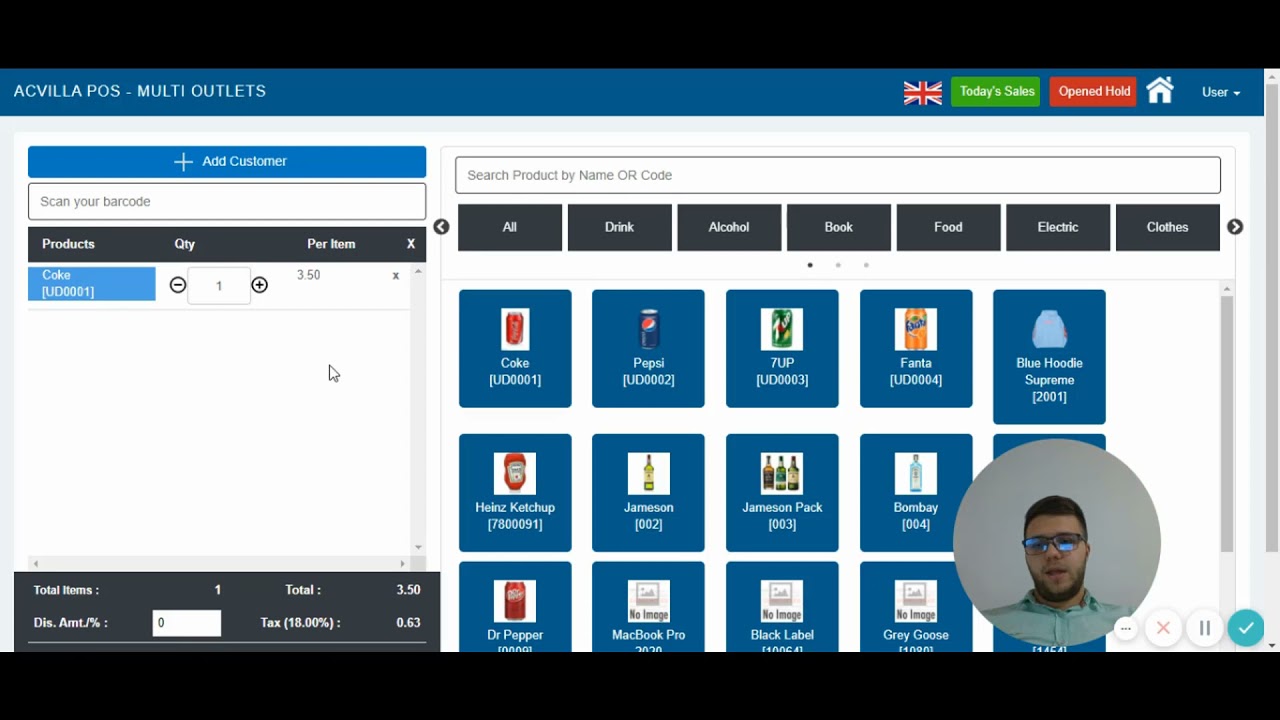Image resolution: width=1280 pixels, height=720 pixels.
Task: Add Black Label product tile
Action: [782, 607]
